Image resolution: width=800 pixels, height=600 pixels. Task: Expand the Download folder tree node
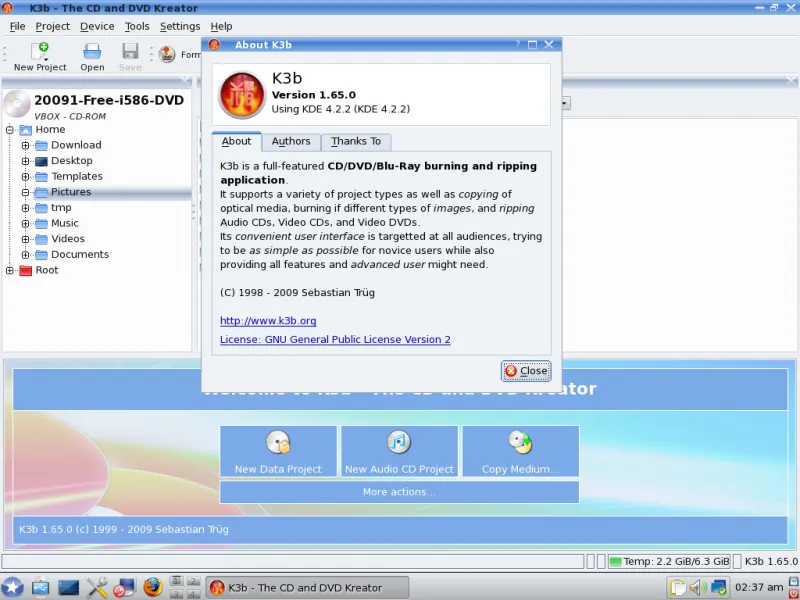pyautogui.click(x=26, y=145)
